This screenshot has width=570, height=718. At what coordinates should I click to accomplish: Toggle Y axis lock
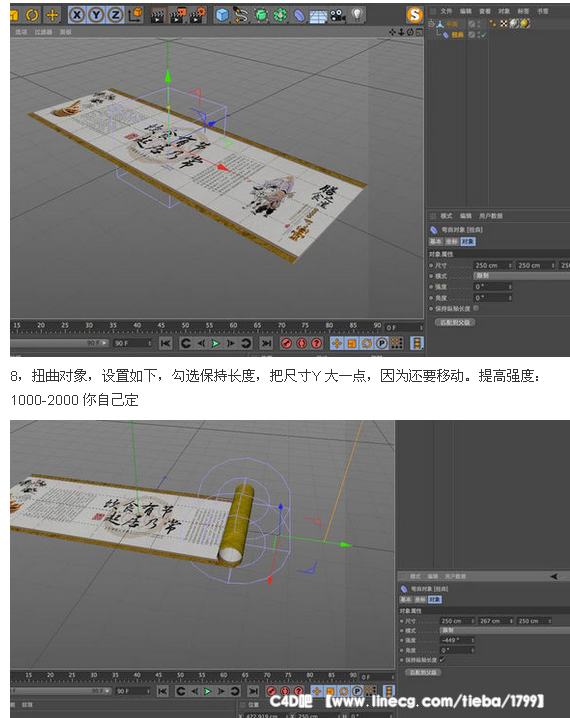click(x=96, y=15)
